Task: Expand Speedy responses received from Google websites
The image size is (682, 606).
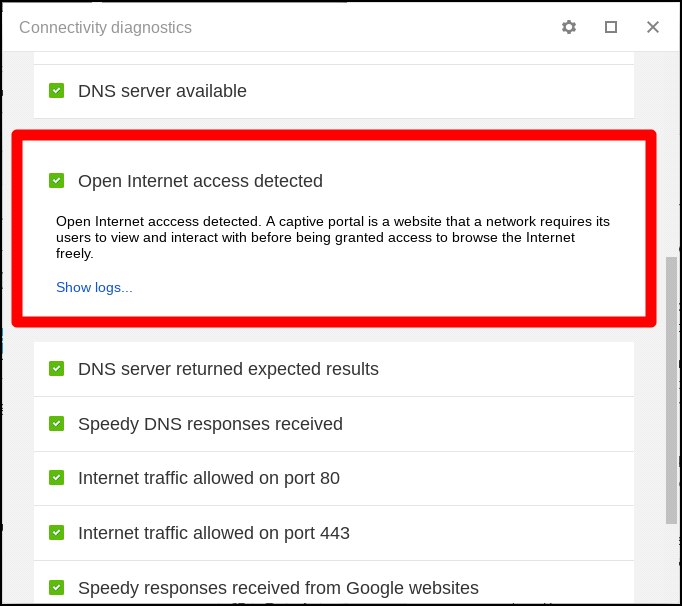Action: [278, 588]
